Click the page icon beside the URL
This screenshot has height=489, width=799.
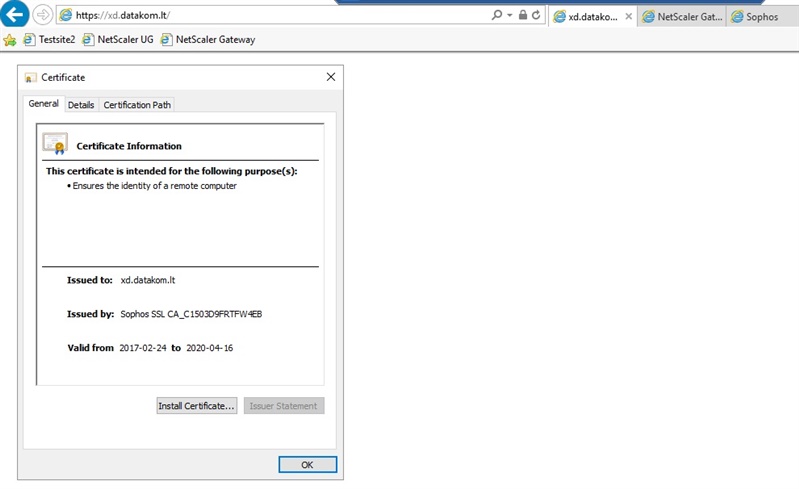click(66, 15)
